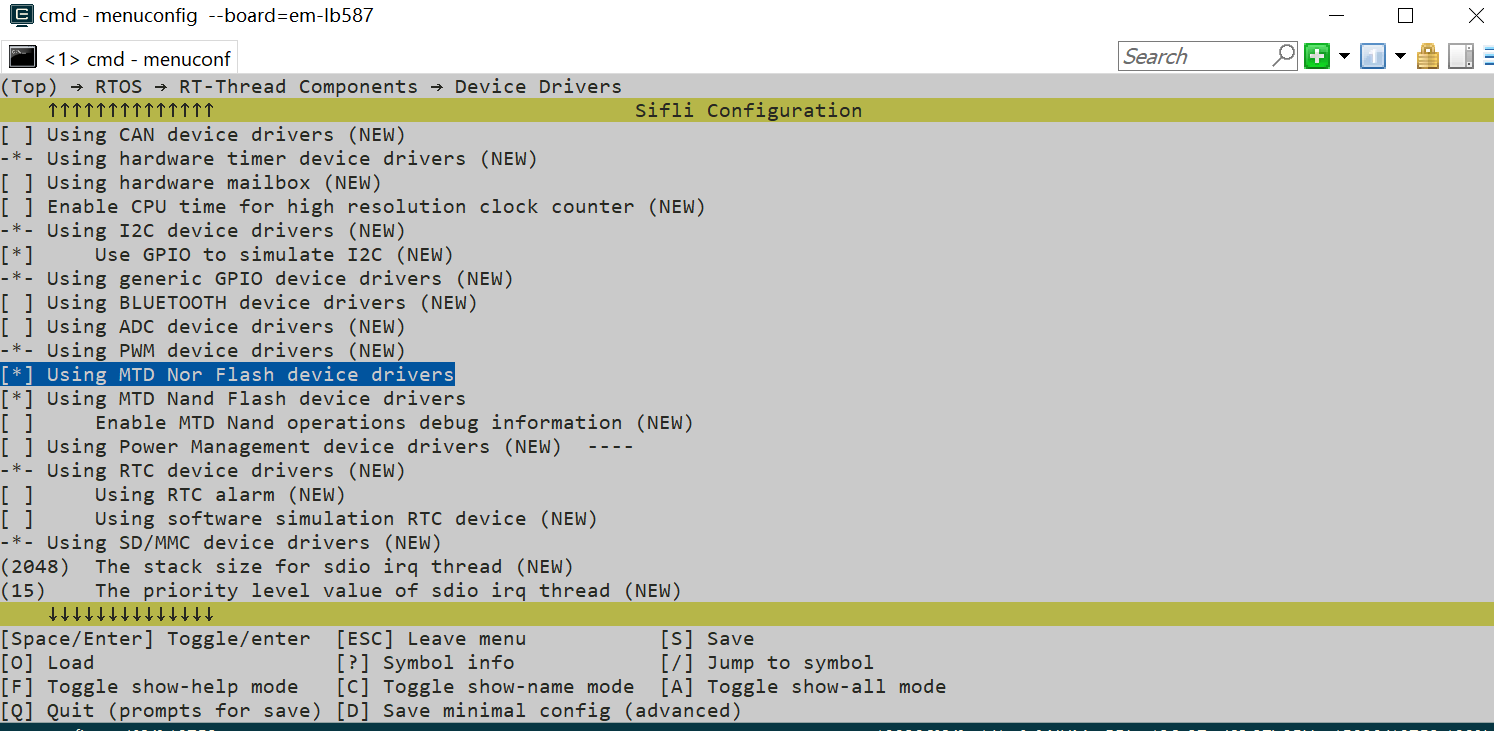Click the active console number icon
Viewport: 1494px width, 731px height.
tap(1373, 56)
